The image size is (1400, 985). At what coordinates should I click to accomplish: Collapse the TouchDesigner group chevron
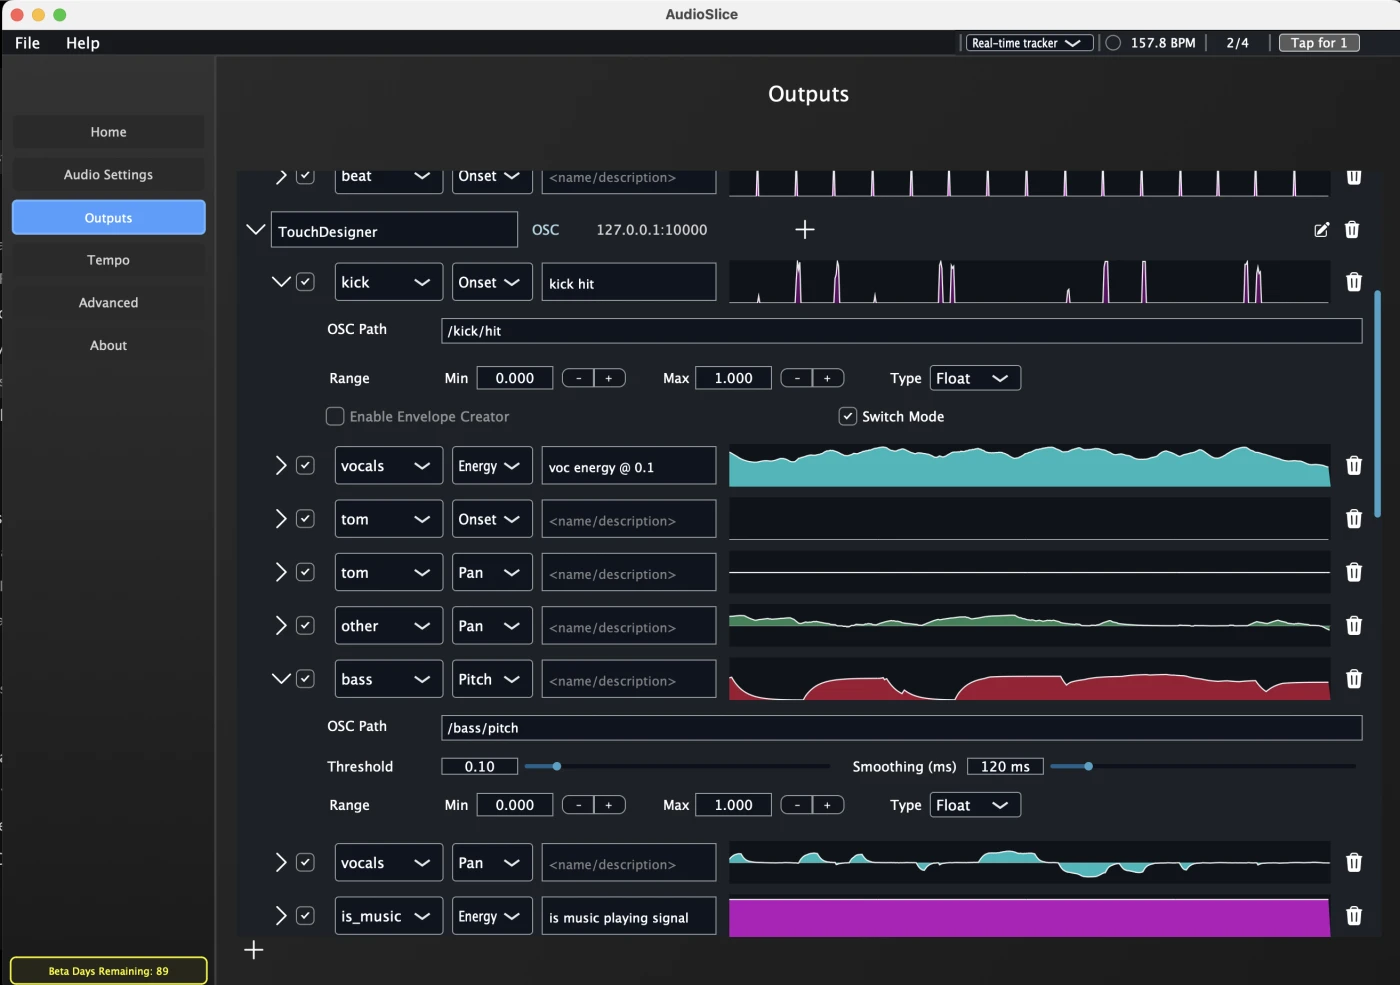coord(256,230)
